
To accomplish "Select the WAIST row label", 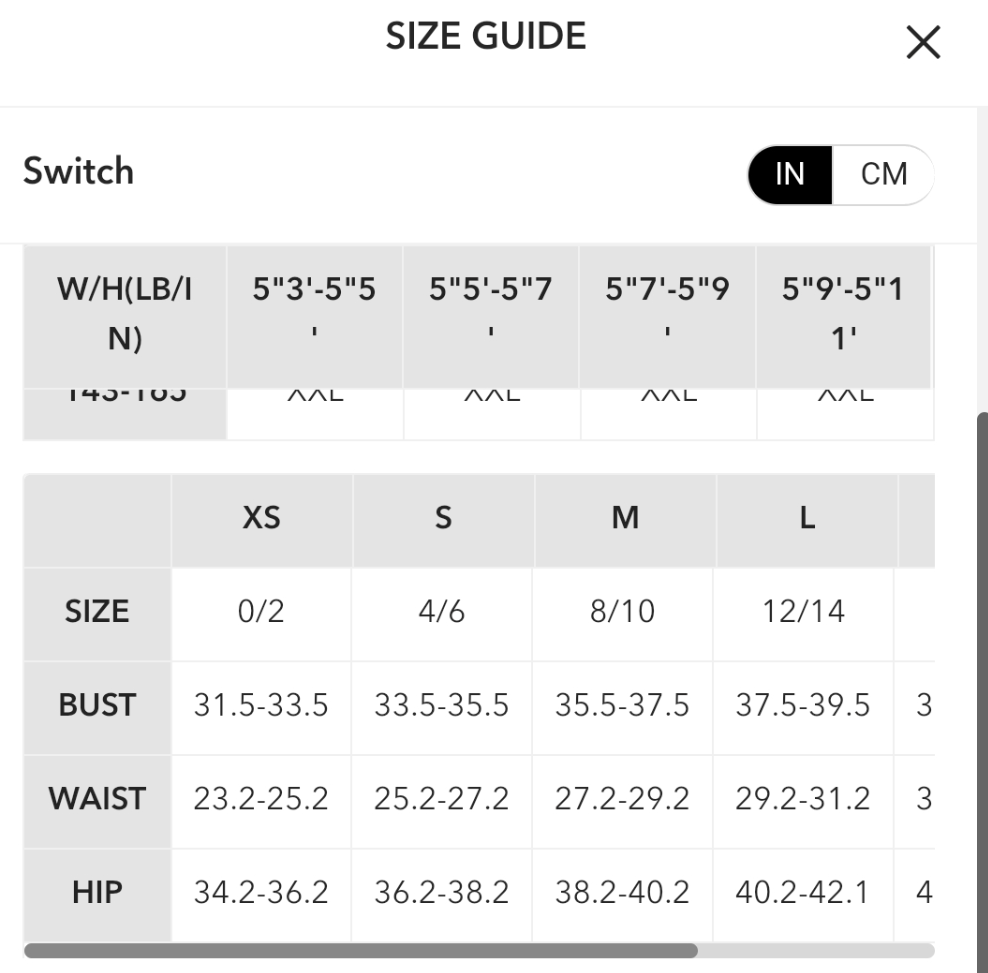I will (x=97, y=799).
